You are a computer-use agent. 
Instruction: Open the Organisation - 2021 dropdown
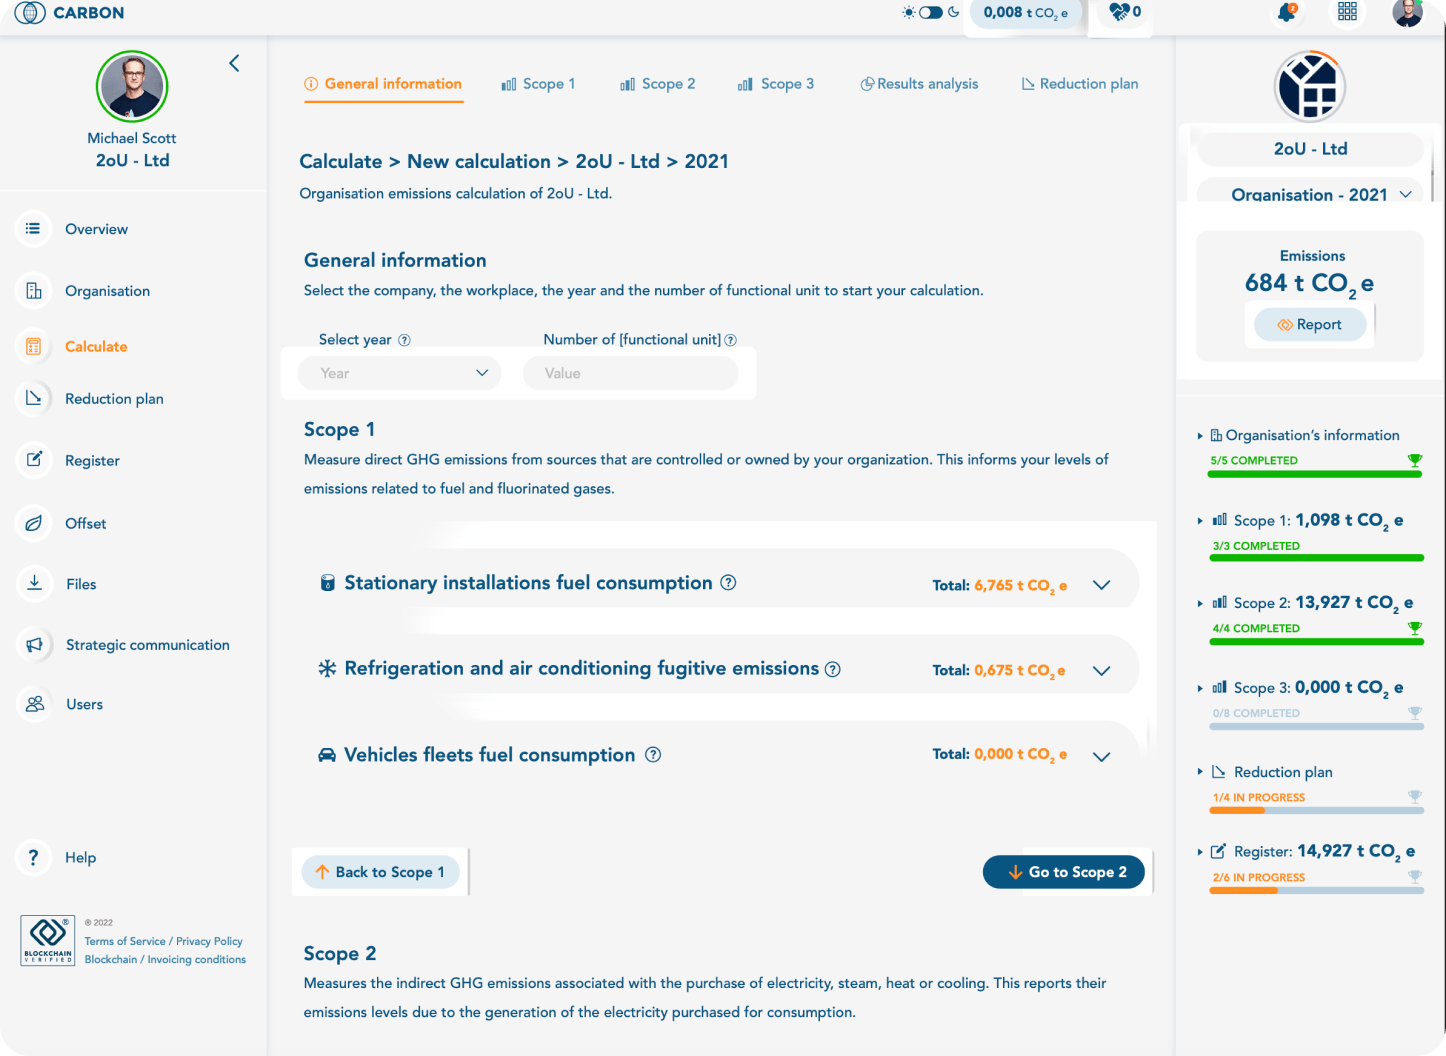pos(1310,194)
